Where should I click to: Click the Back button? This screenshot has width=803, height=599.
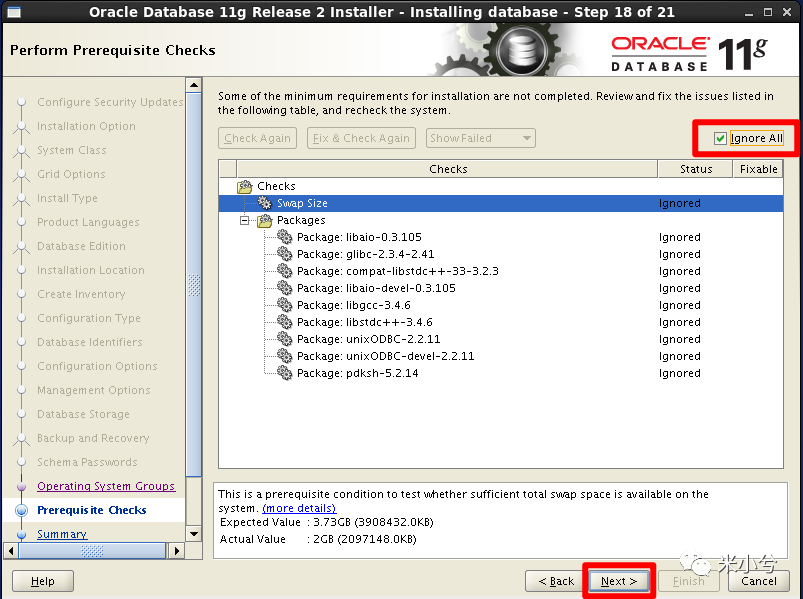pyautogui.click(x=556, y=581)
